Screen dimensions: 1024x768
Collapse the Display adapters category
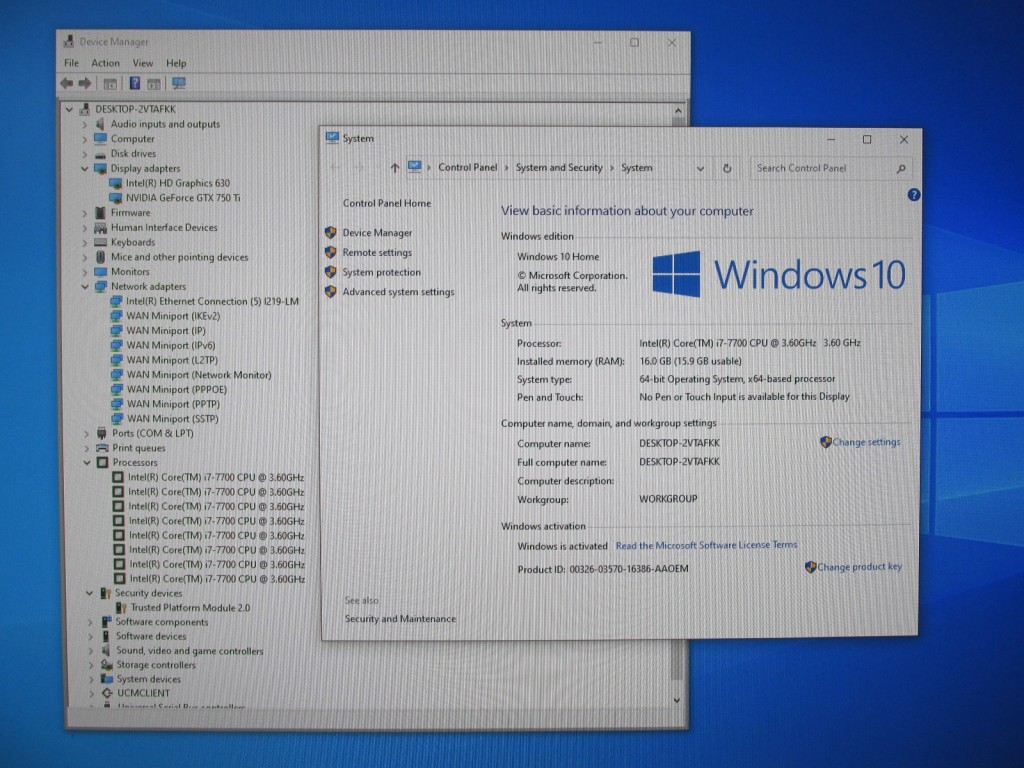click(85, 169)
